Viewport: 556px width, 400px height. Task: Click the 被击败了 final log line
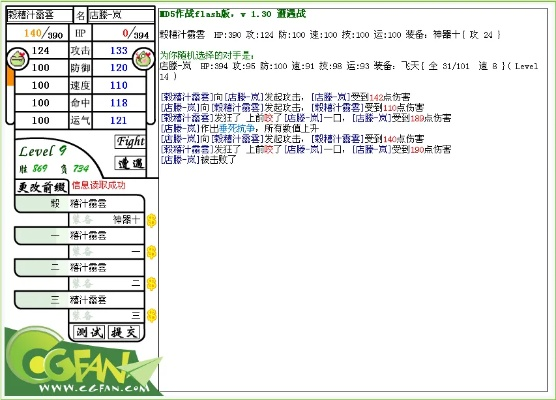coord(198,160)
